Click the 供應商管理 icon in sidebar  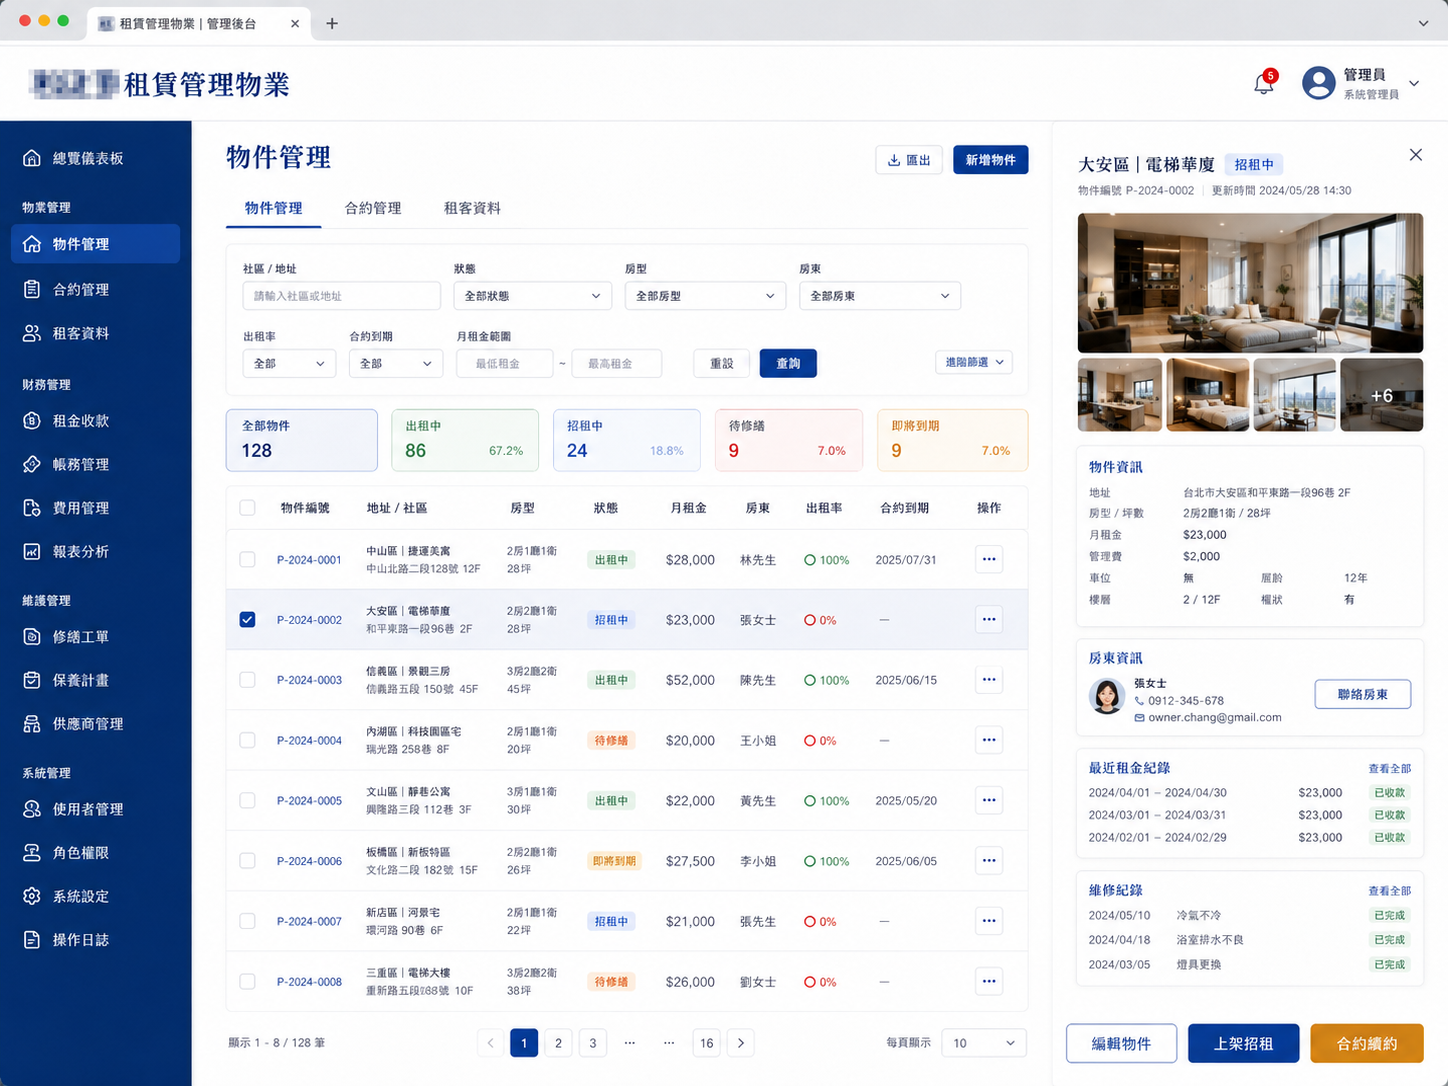(x=32, y=724)
